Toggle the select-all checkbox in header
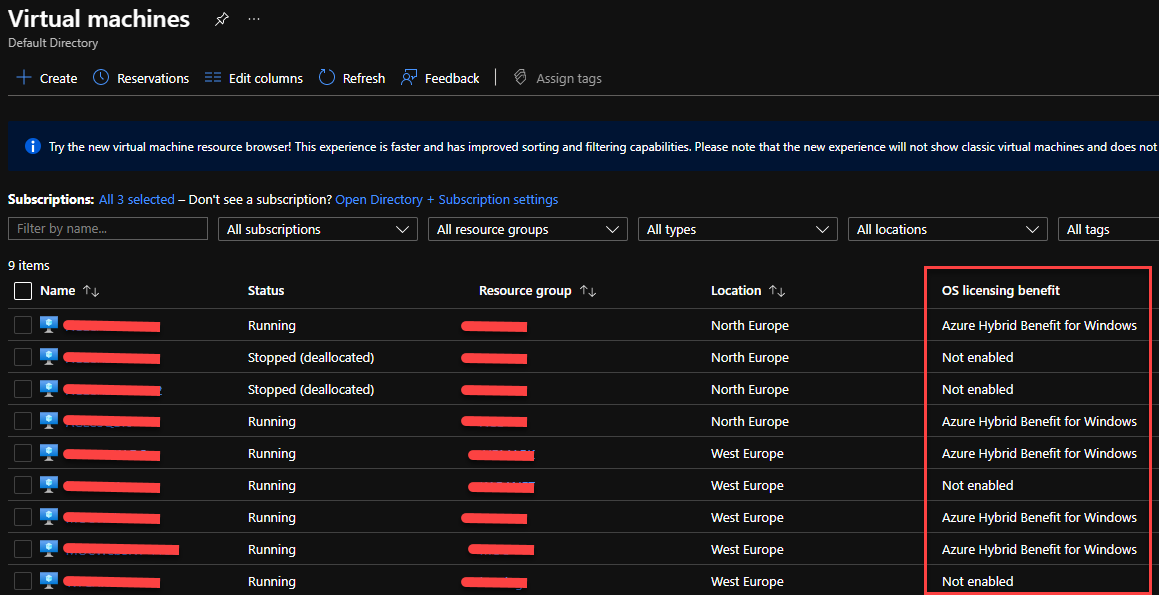The height and width of the screenshot is (595, 1159). 23,291
